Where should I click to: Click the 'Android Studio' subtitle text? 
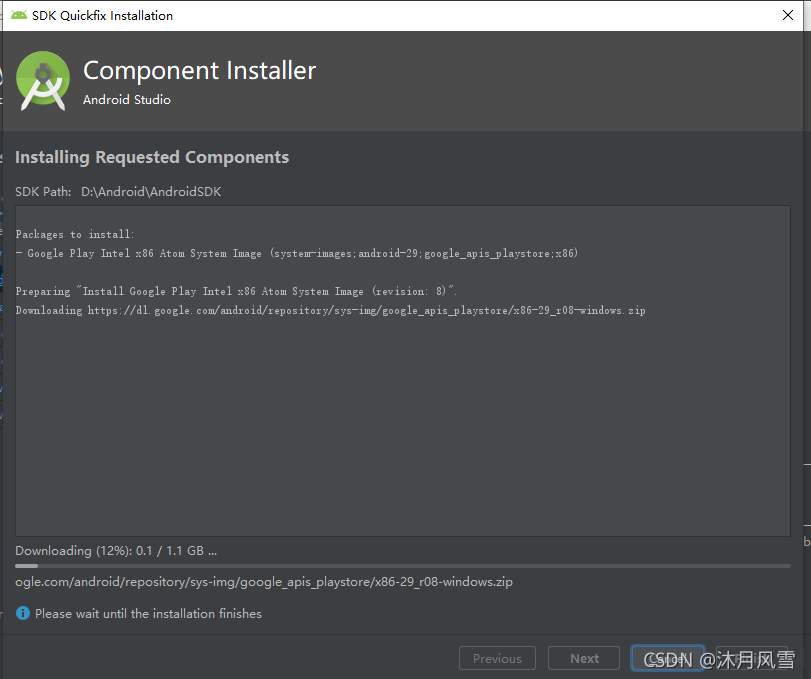coord(127,99)
